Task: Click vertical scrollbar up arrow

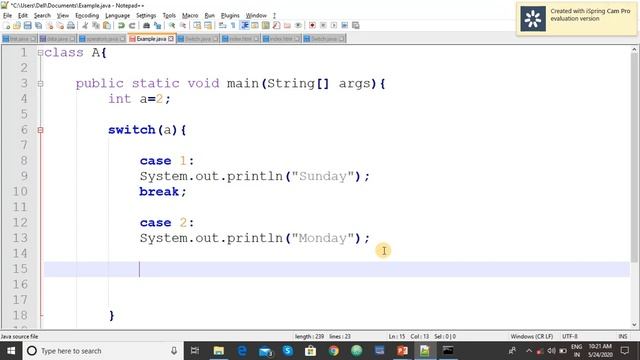Action: pos(634,50)
